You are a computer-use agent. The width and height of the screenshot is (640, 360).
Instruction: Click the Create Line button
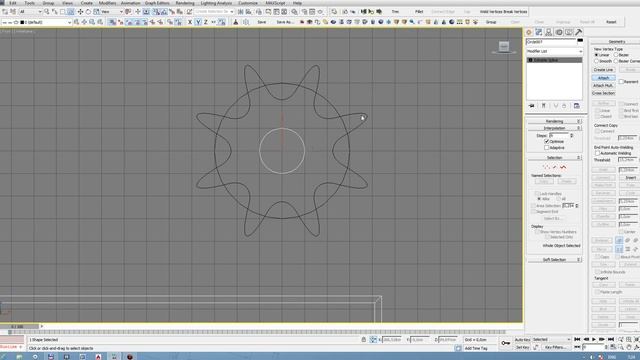click(603, 70)
